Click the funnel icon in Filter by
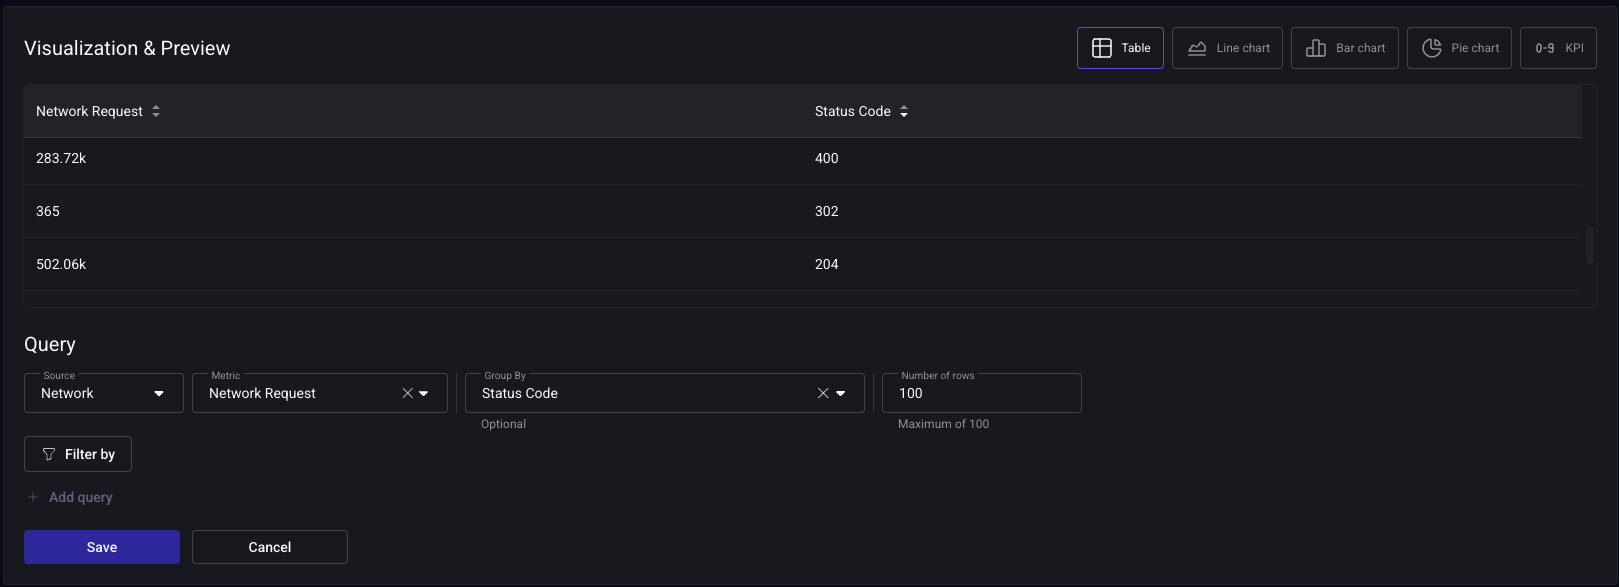 click(x=49, y=454)
